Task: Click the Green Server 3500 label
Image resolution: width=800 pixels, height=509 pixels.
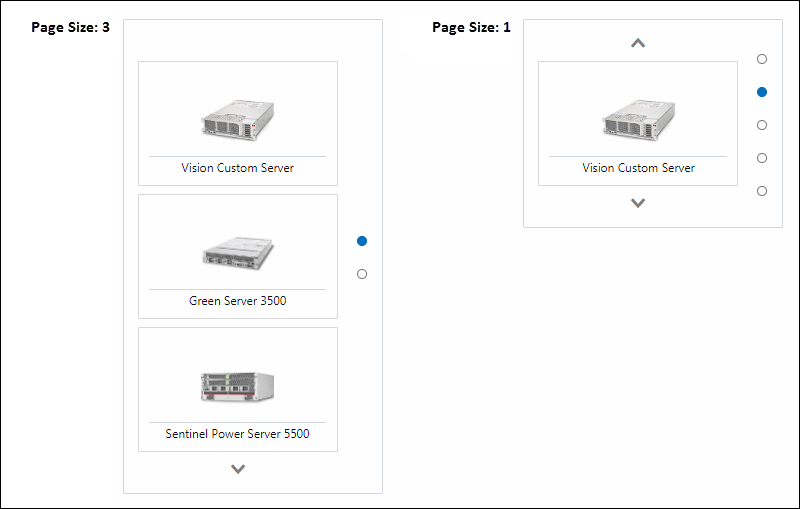Action: coord(238,301)
